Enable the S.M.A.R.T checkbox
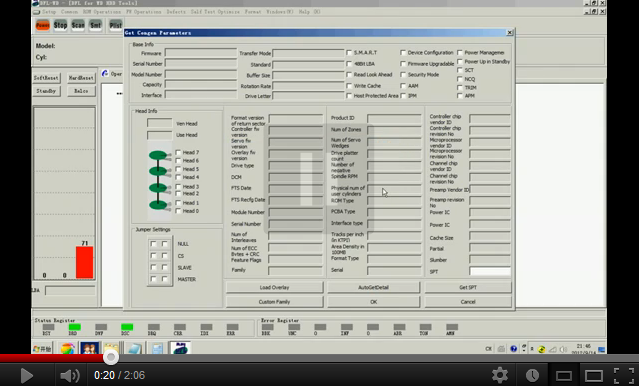 click(349, 53)
